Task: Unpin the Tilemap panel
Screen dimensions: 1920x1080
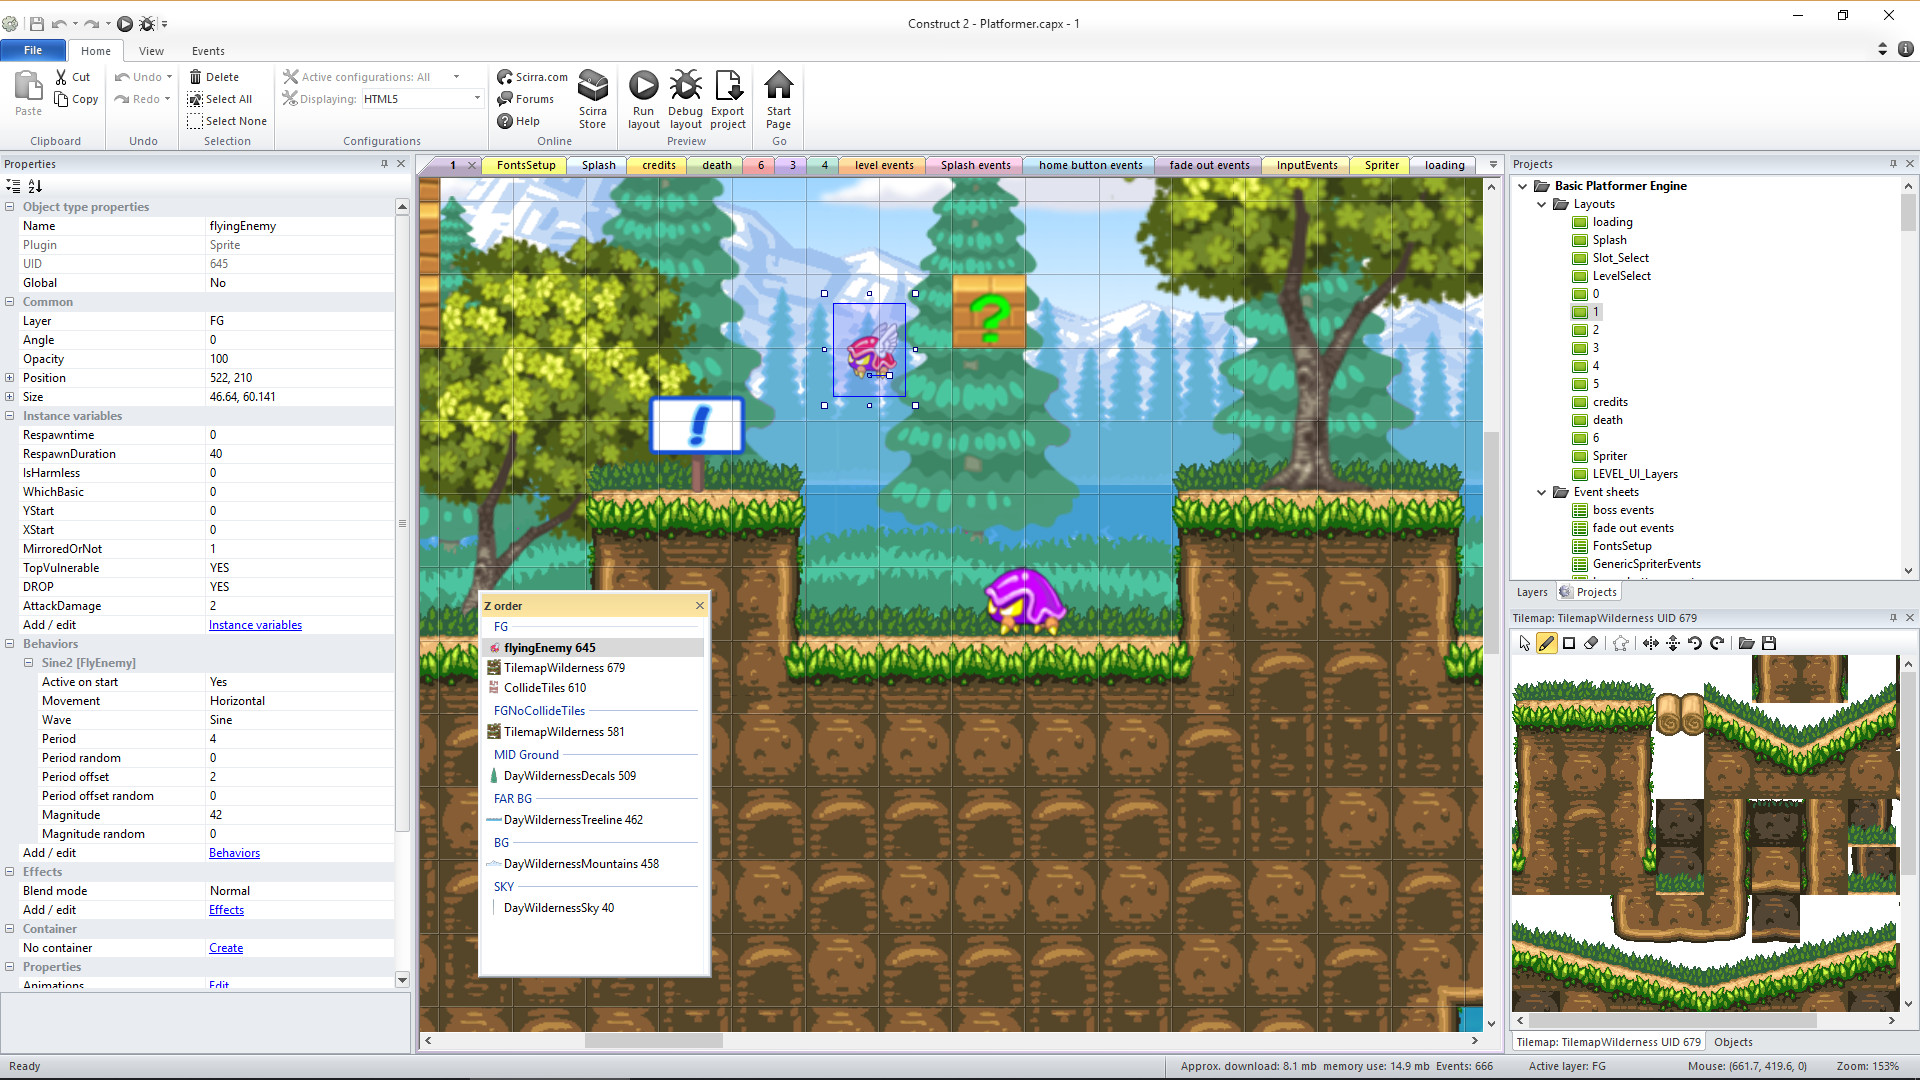Action: (x=1894, y=618)
